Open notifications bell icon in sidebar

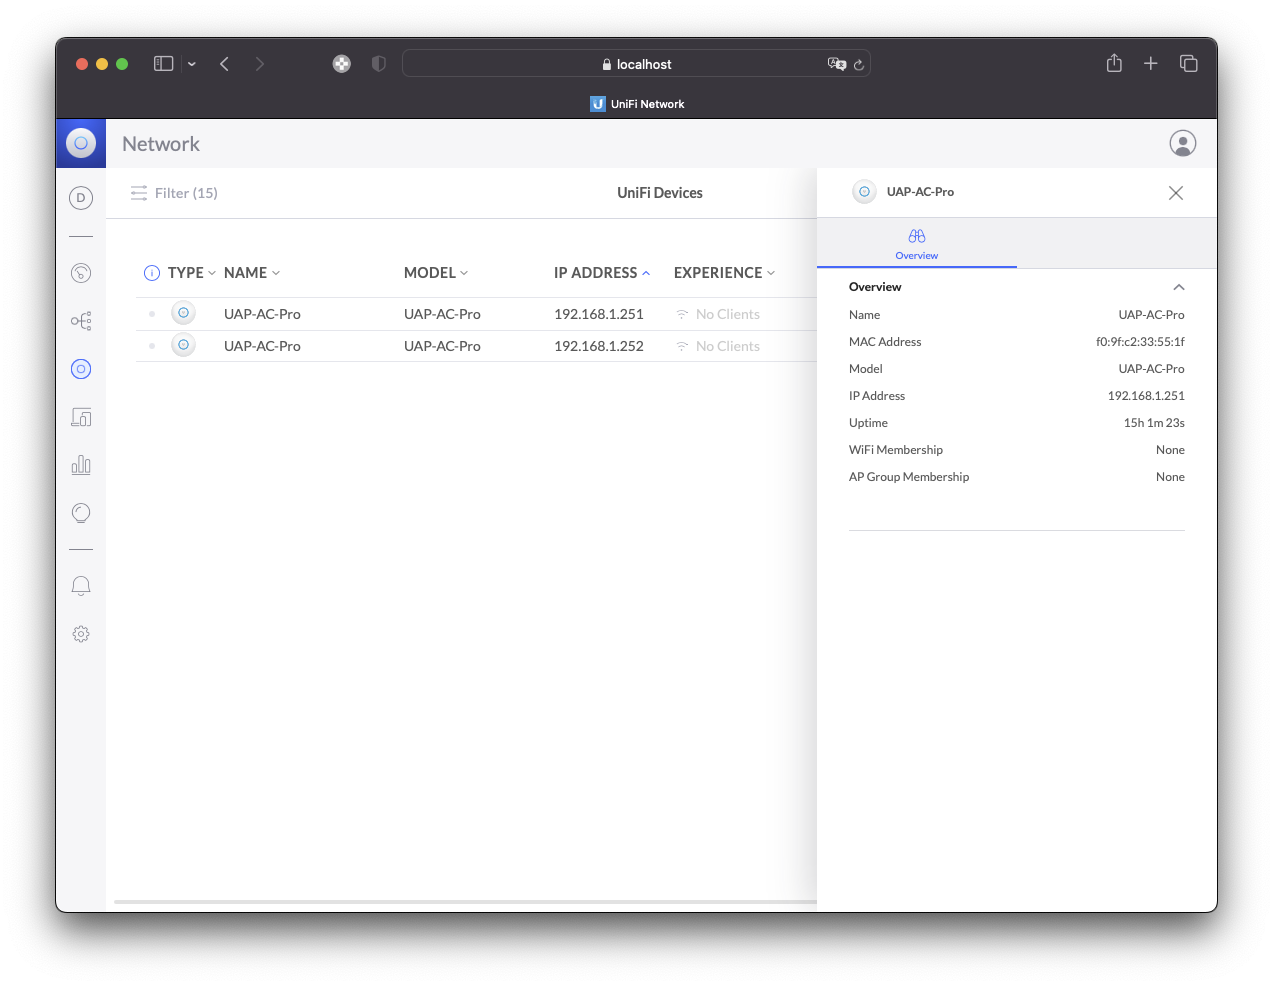[81, 586]
